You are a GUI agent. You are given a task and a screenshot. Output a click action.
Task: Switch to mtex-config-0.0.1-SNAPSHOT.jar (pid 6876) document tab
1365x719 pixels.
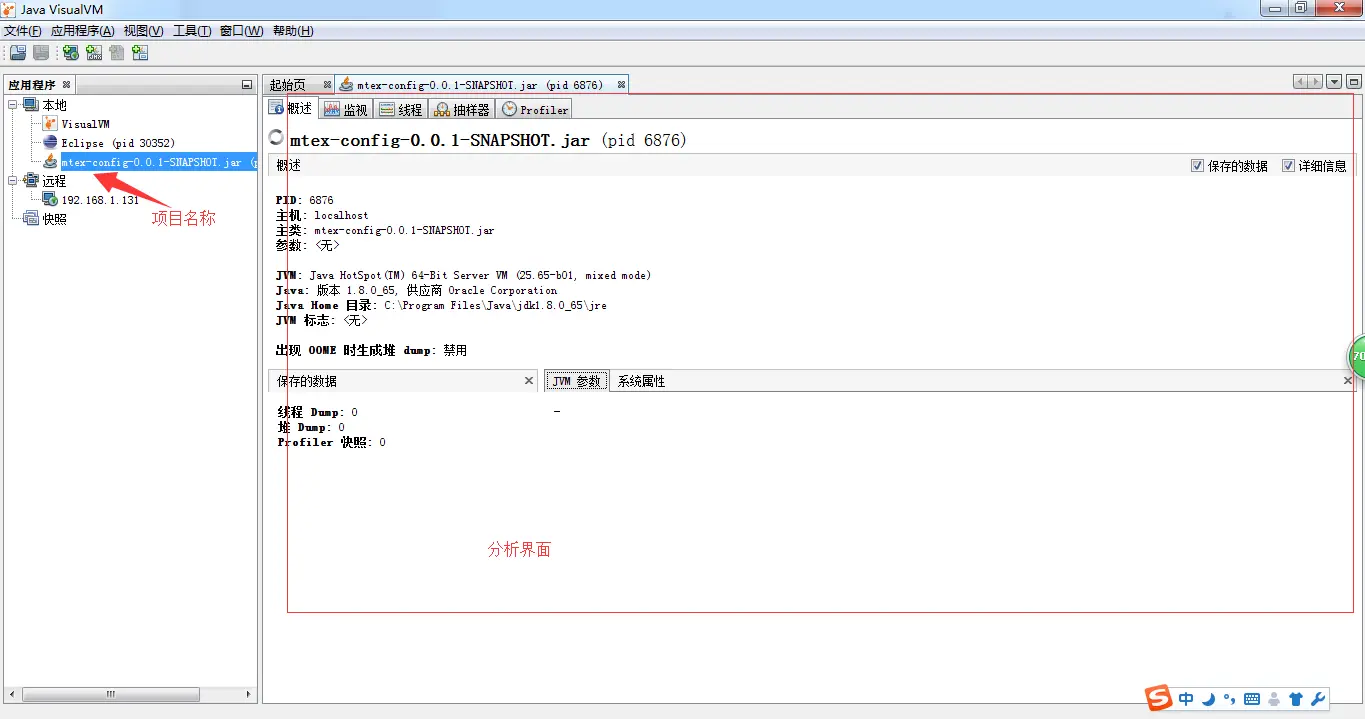click(x=480, y=85)
